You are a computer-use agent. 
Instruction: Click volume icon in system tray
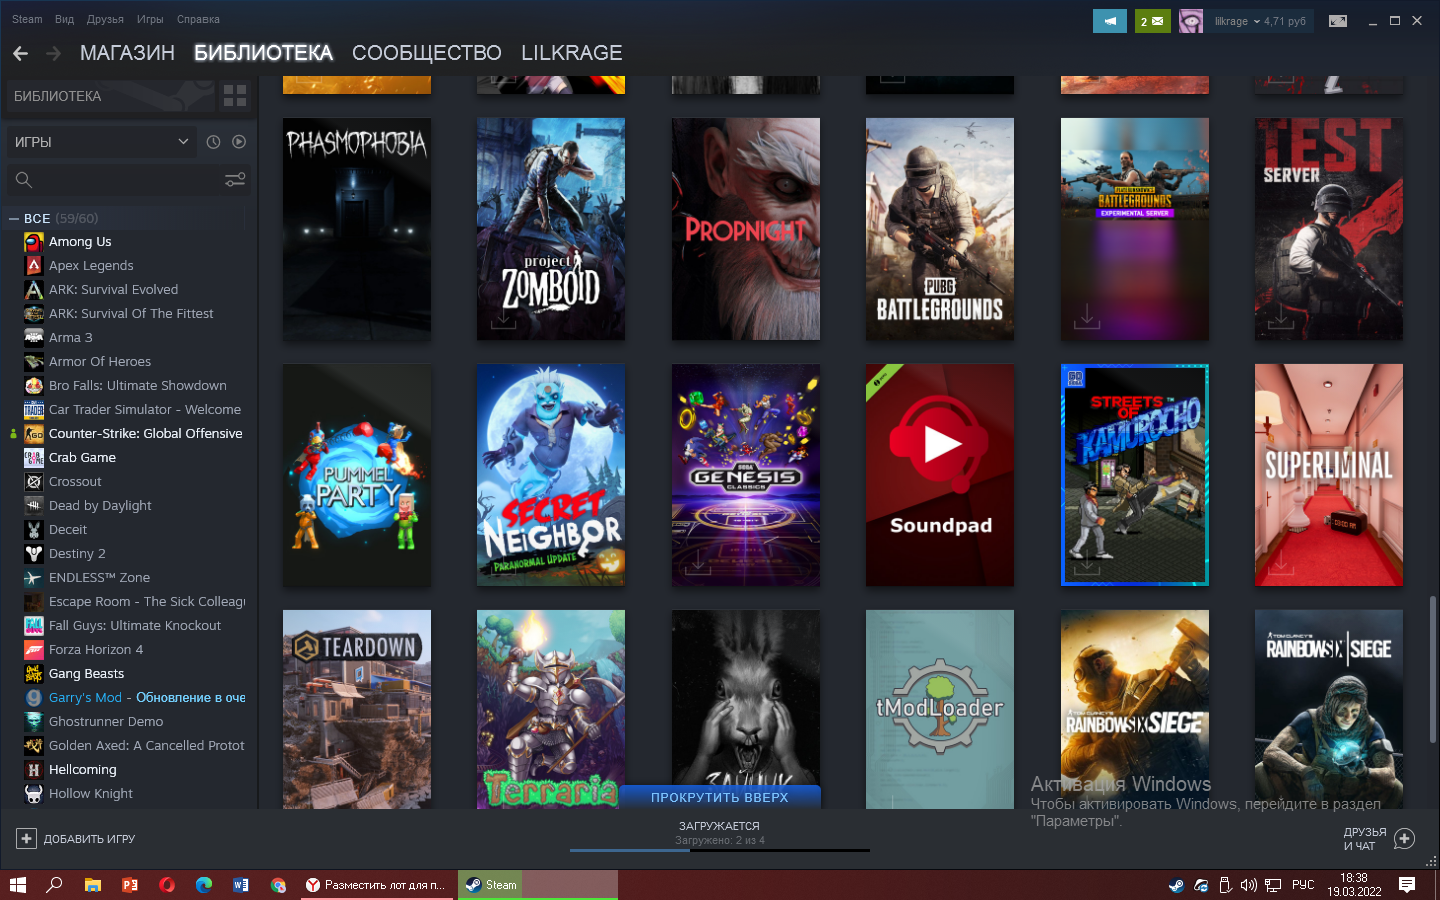coord(1248,885)
